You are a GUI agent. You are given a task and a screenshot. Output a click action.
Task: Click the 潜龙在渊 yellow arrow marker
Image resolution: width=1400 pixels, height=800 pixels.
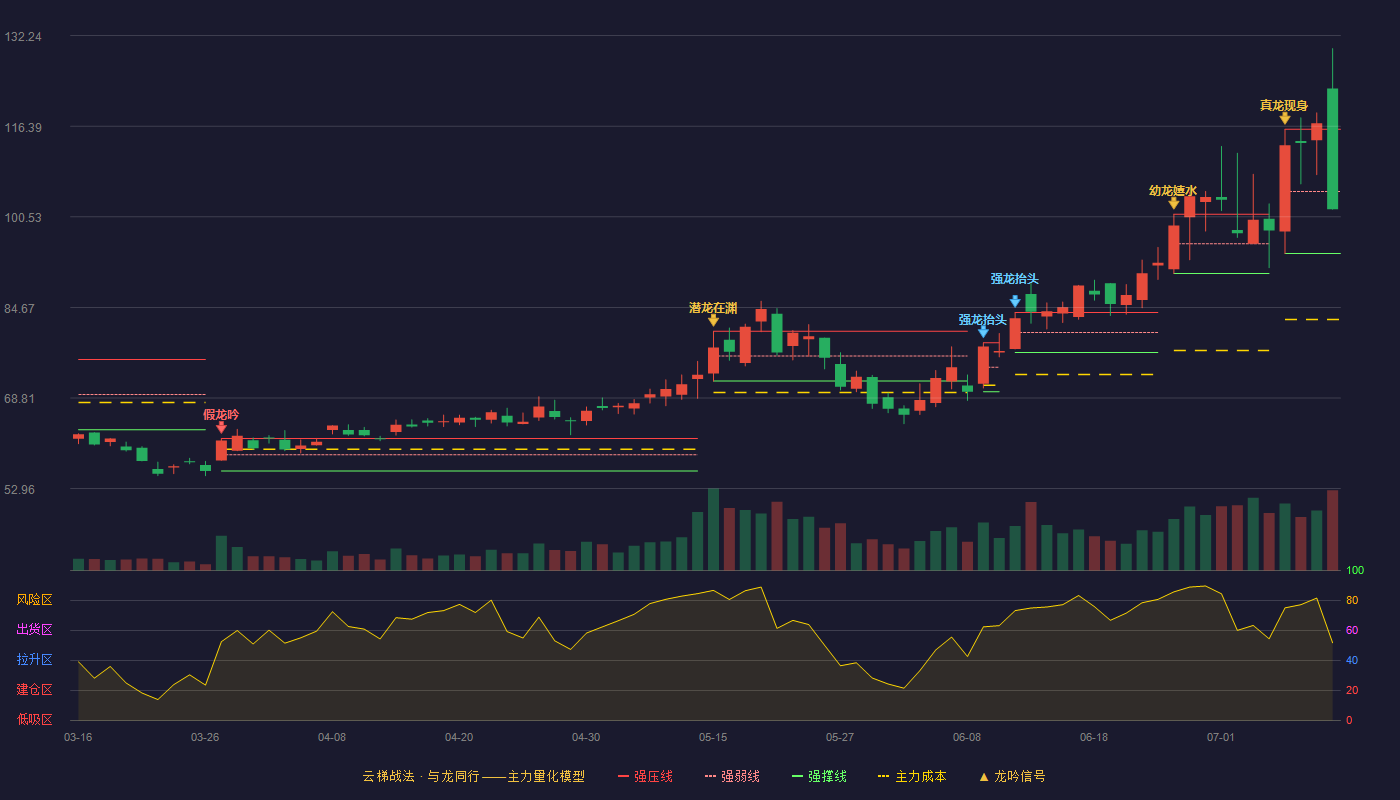pyautogui.click(x=713, y=321)
